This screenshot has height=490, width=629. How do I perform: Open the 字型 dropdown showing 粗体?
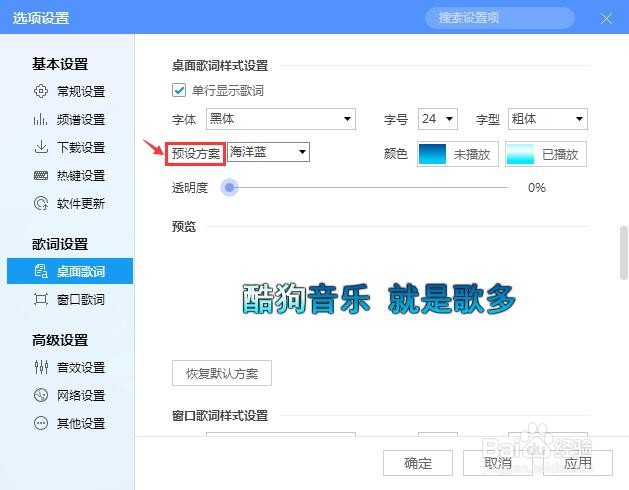(548, 119)
